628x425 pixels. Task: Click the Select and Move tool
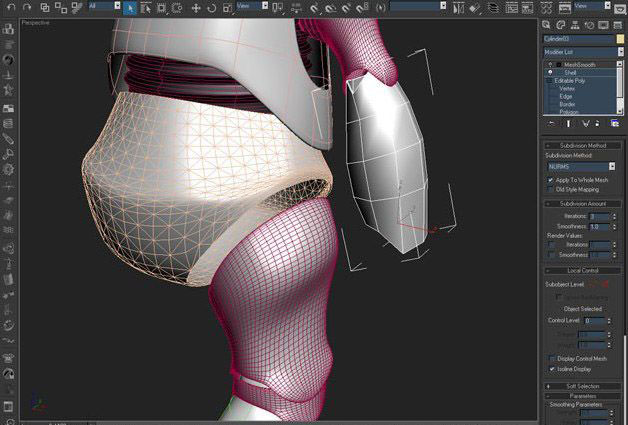pyautogui.click(x=194, y=6)
